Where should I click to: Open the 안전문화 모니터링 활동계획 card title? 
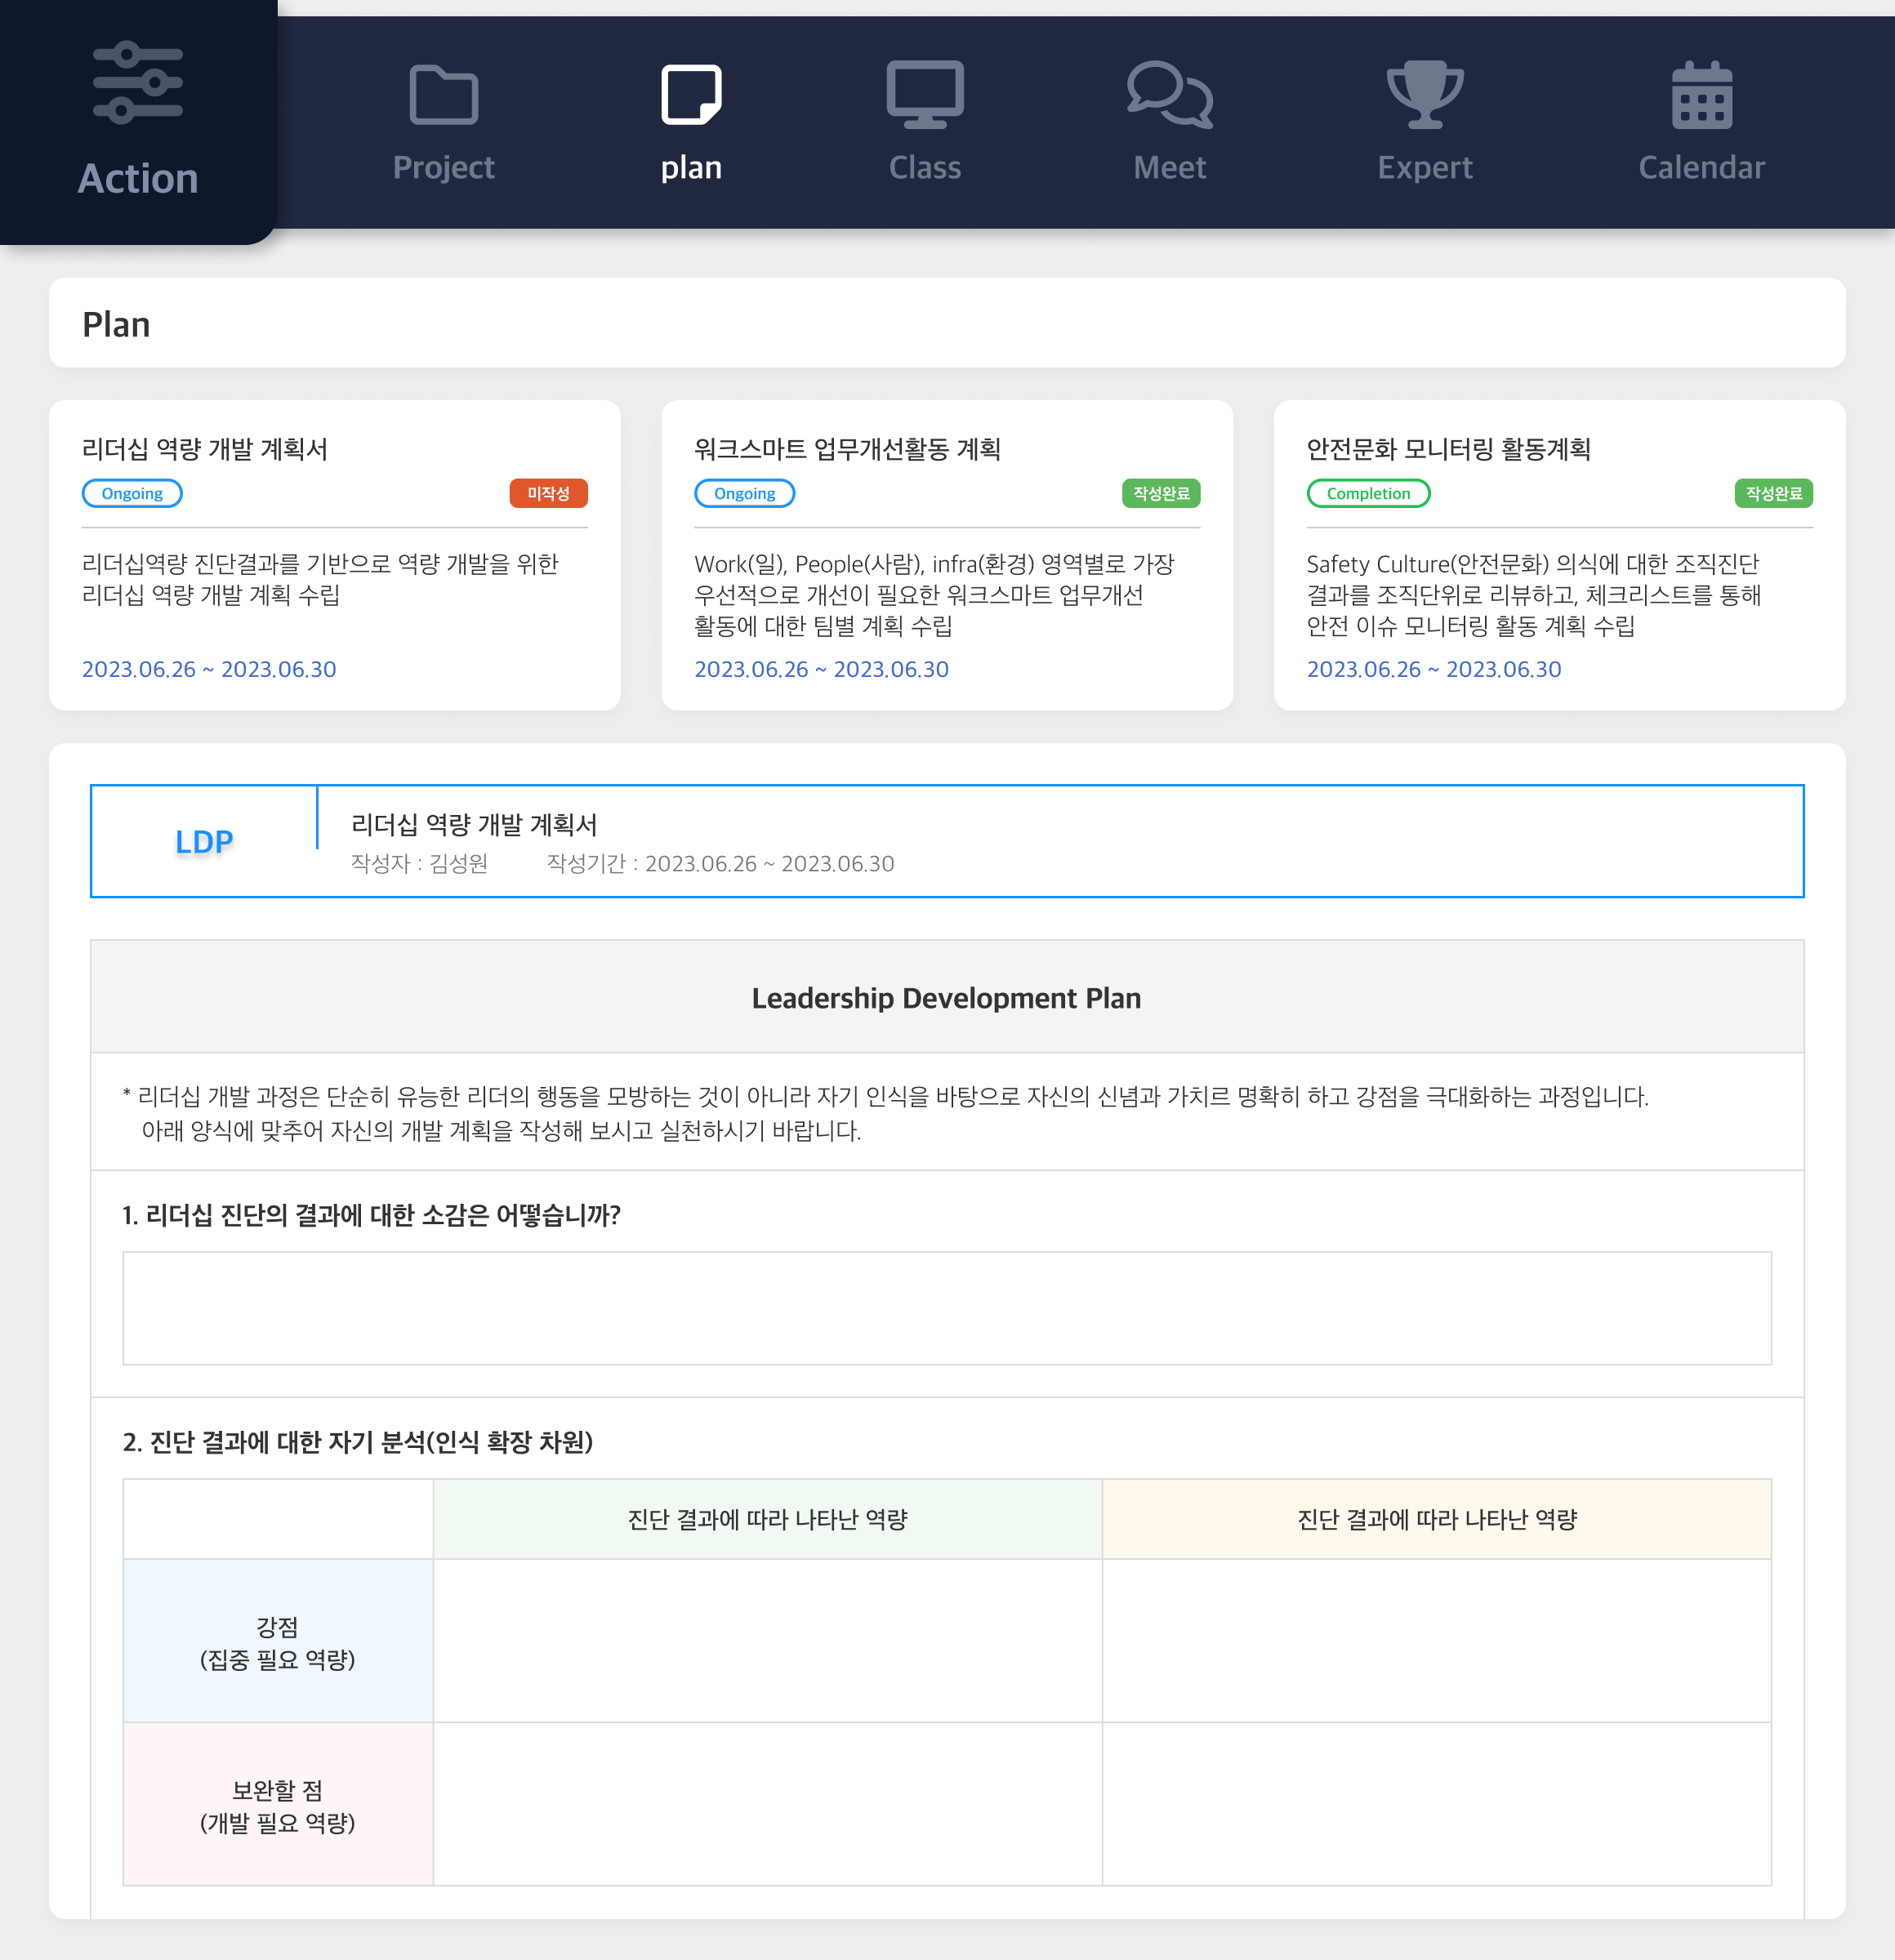1448,450
